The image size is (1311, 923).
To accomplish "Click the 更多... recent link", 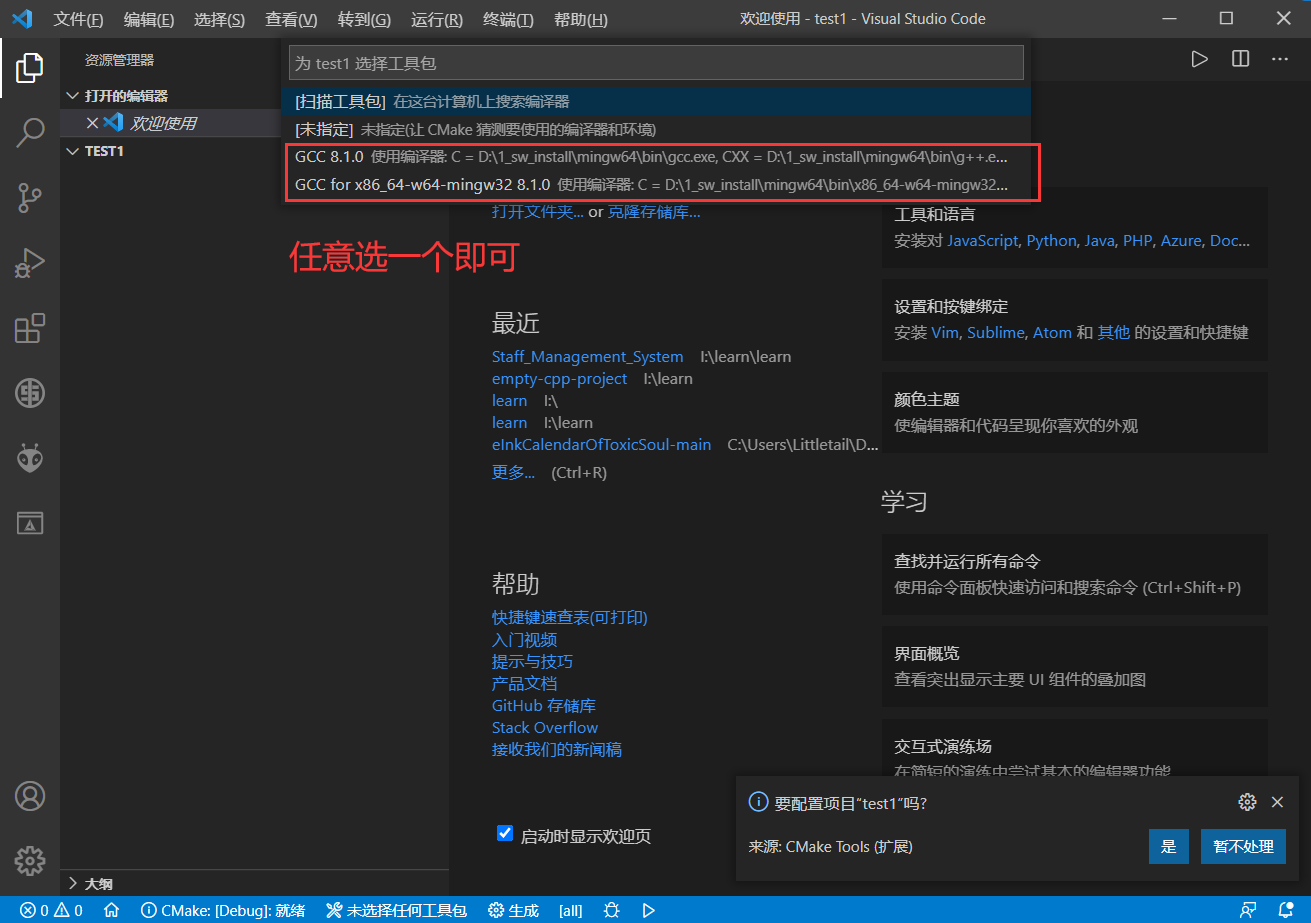I will (x=513, y=472).
